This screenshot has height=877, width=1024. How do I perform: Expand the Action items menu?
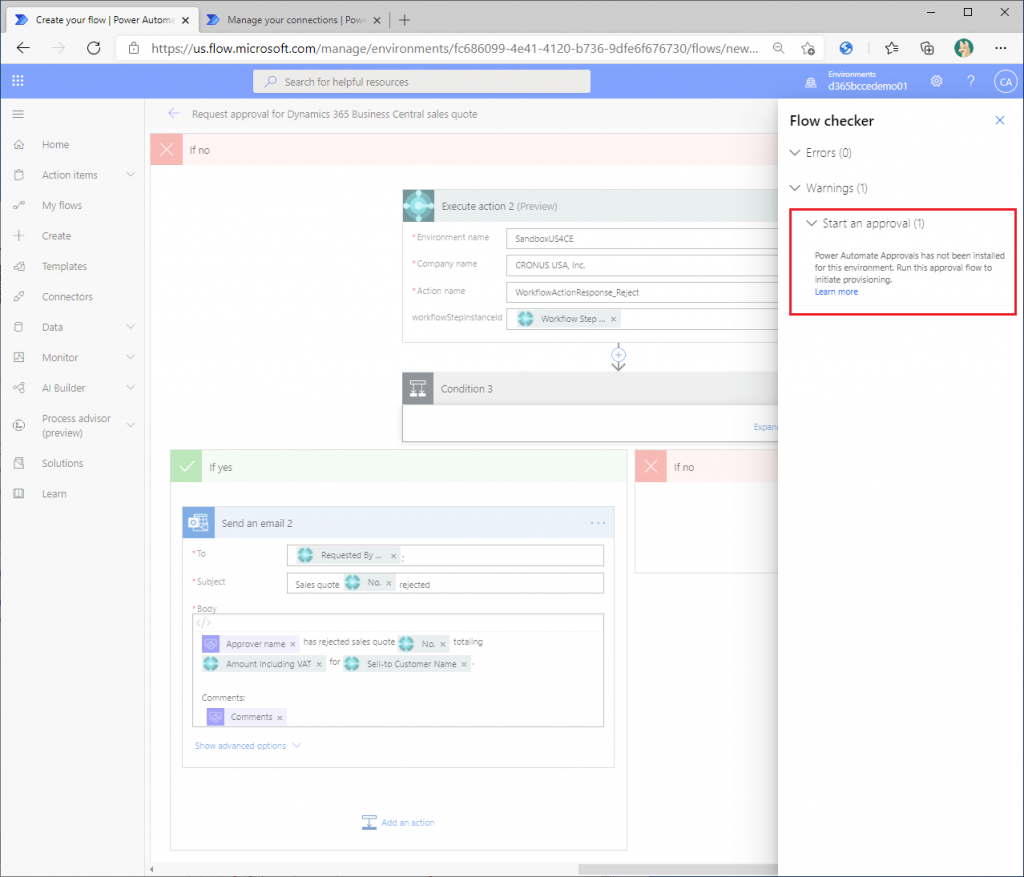click(x=131, y=174)
